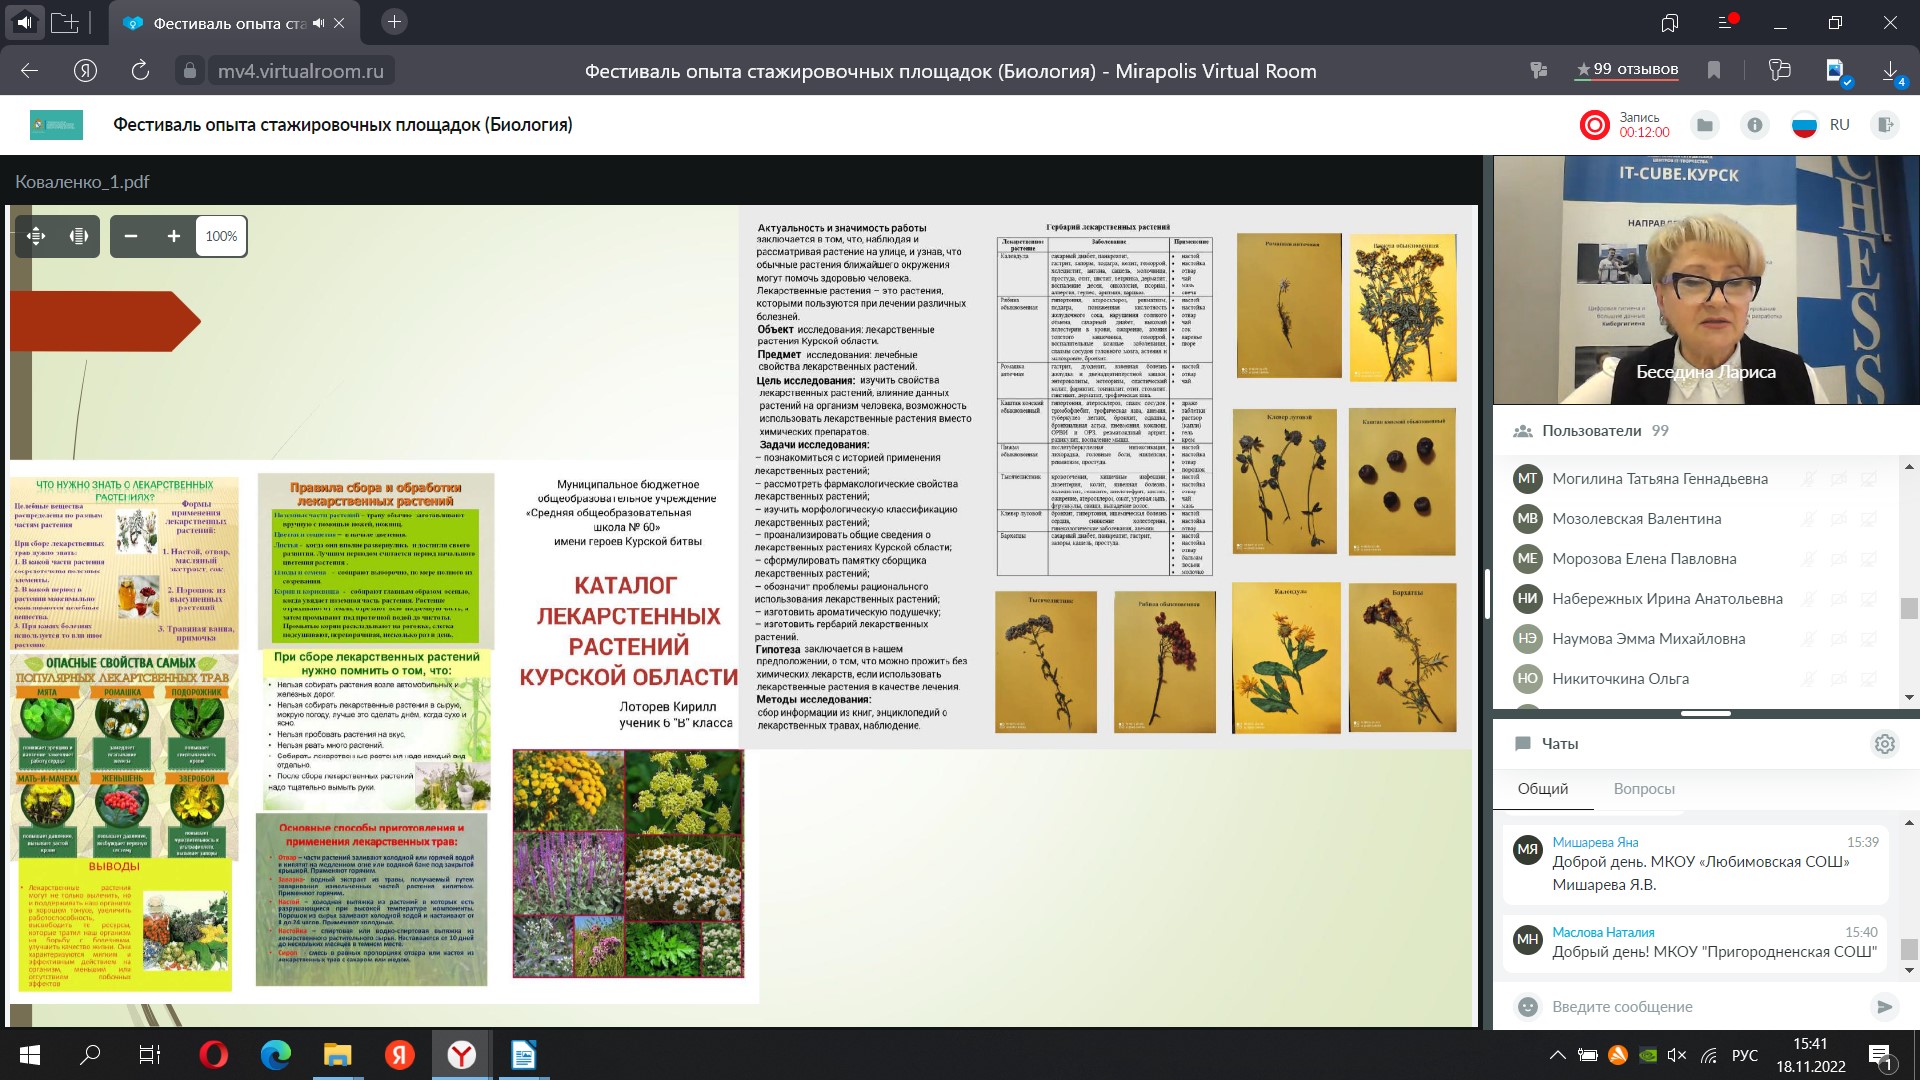Click the 100% zoom value box
Image resolution: width=1920 pixels, height=1080 pixels.
tap(221, 236)
